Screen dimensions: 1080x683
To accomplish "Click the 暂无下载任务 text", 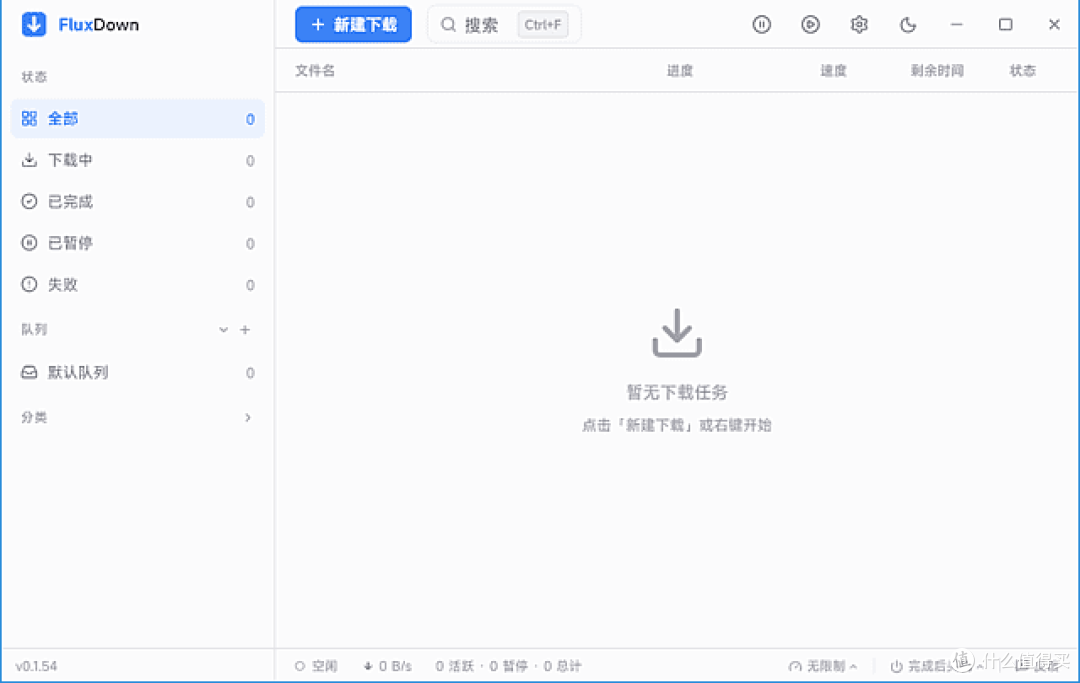I will click(x=677, y=392).
